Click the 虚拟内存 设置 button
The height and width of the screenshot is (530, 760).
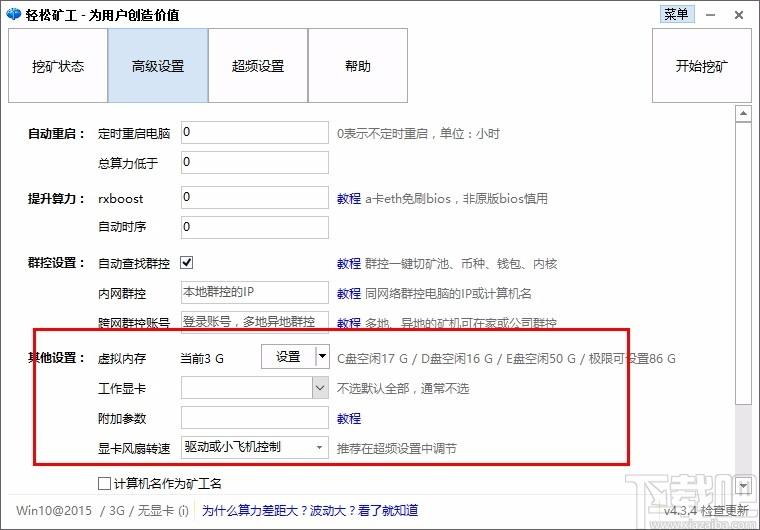coord(288,357)
